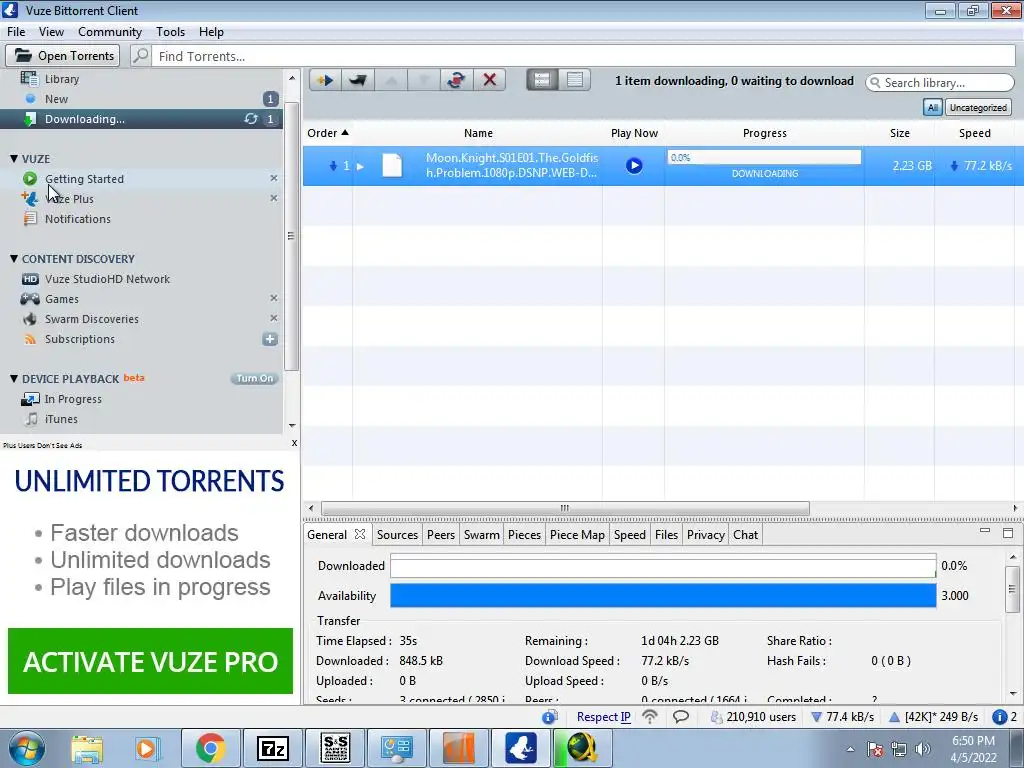Open Google Chrome from the taskbar
The image size is (1024, 768).
pos(210,748)
